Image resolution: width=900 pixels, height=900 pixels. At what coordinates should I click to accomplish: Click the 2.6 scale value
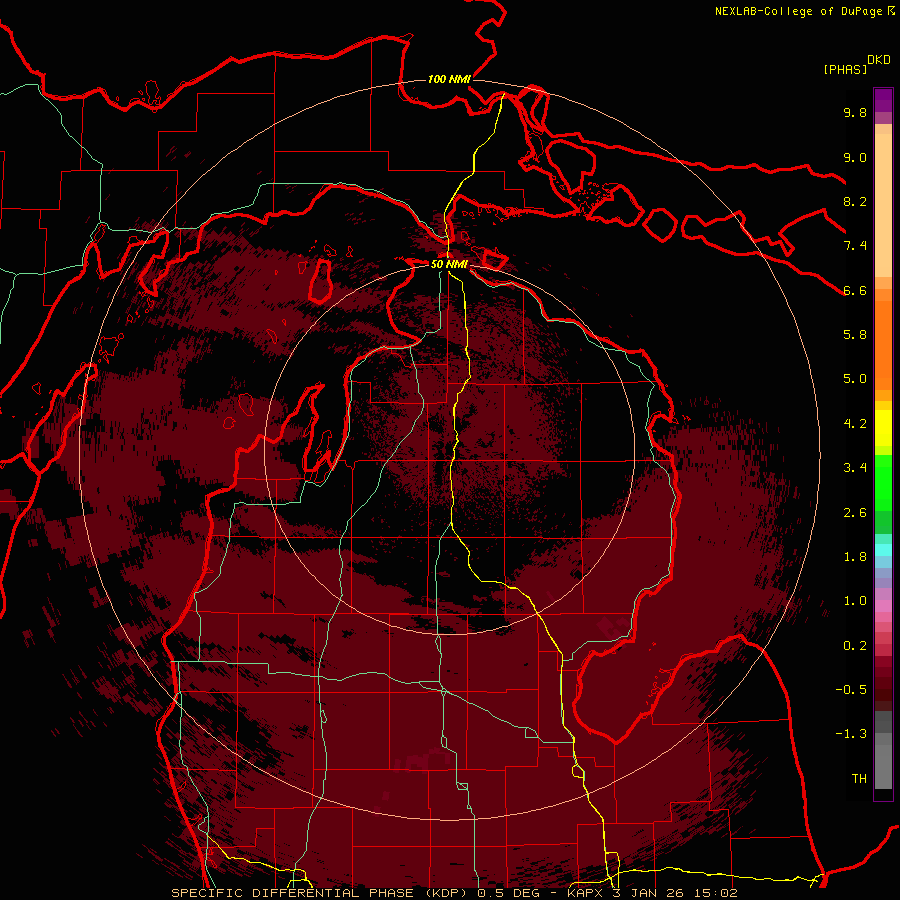tap(855, 513)
